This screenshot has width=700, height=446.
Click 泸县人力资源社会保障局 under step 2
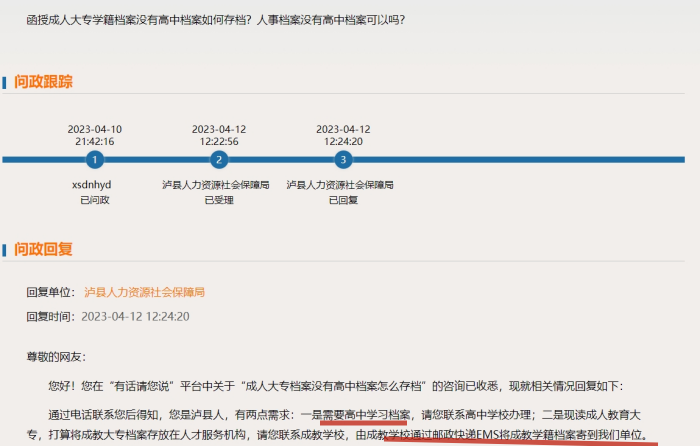pyautogui.click(x=216, y=184)
